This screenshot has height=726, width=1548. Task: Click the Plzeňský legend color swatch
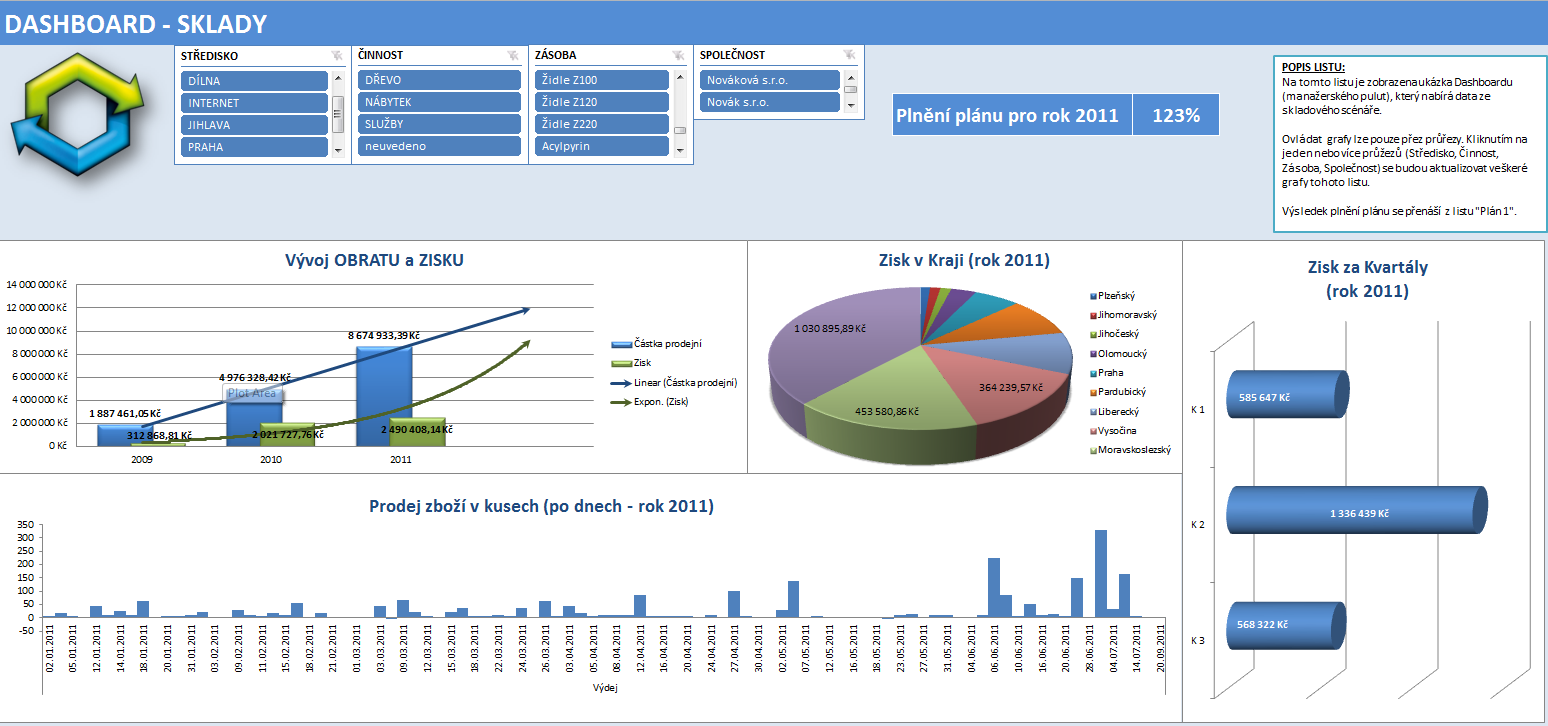(1091, 296)
